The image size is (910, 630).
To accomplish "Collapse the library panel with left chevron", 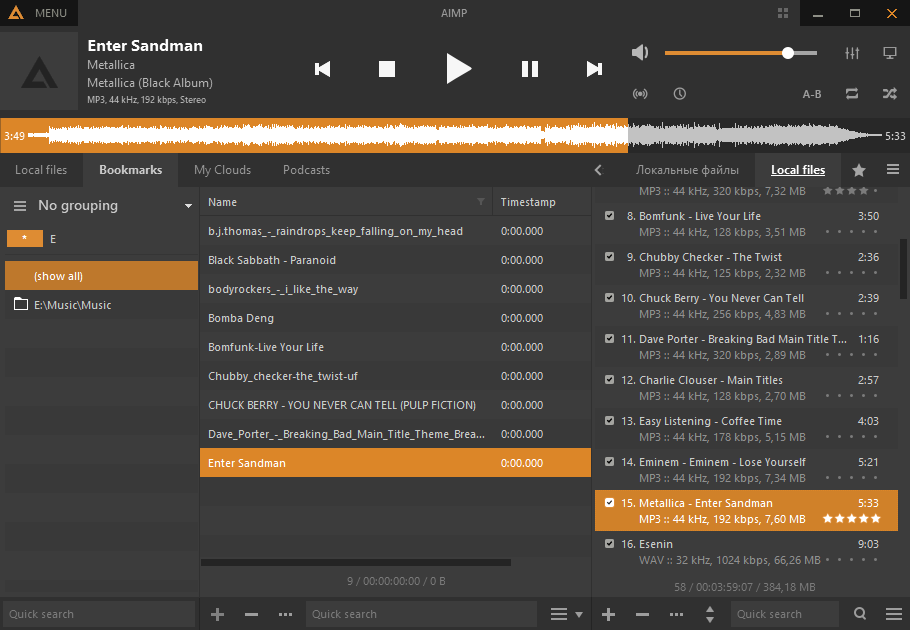I will coord(599,170).
